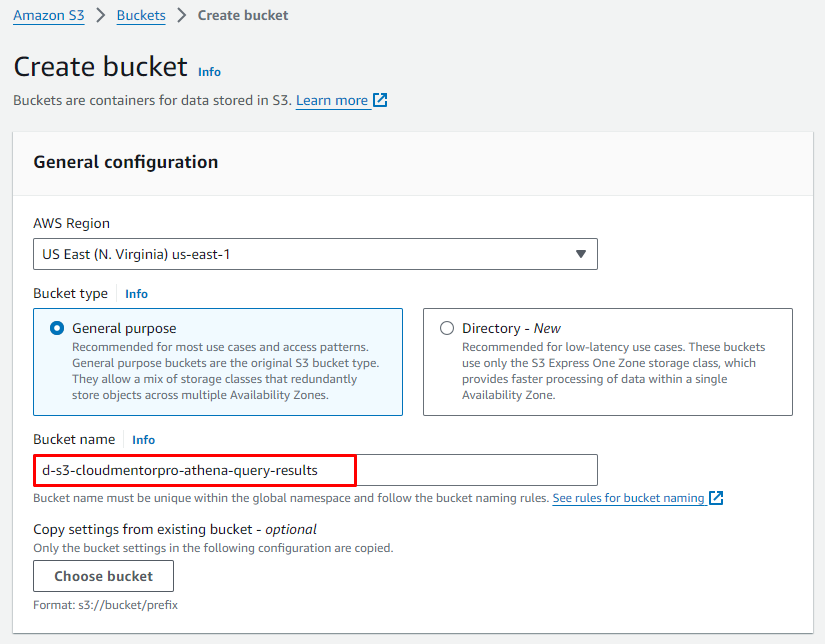Select the Directory bucket type radio button
This screenshot has height=644, width=825.
pyautogui.click(x=447, y=328)
